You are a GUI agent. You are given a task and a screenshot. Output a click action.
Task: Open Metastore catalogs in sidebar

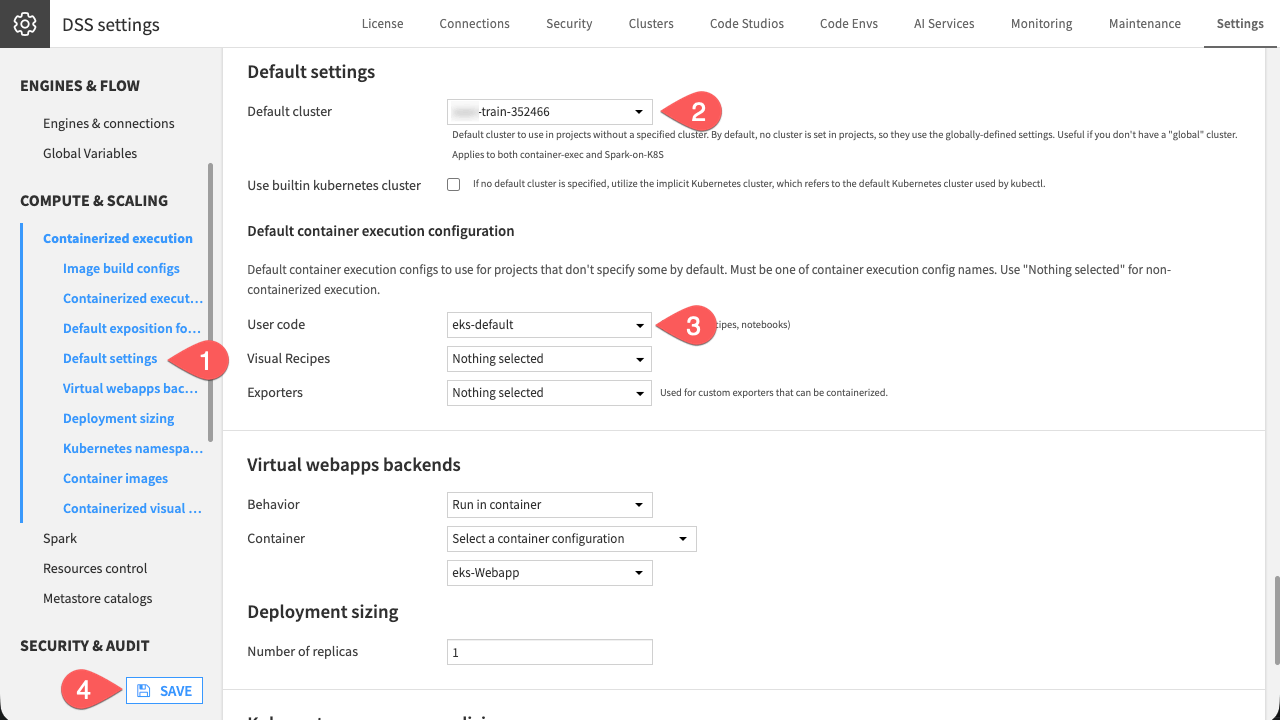tap(98, 599)
